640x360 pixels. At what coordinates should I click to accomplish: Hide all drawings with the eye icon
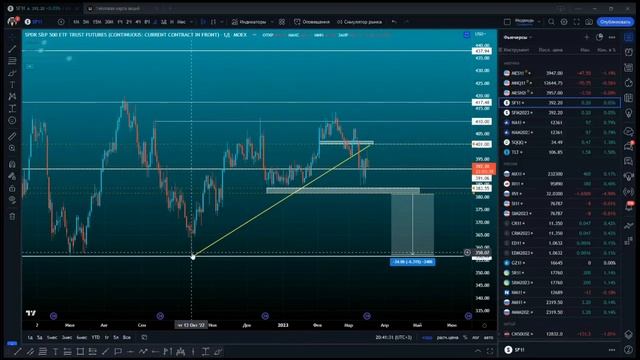click(12, 200)
